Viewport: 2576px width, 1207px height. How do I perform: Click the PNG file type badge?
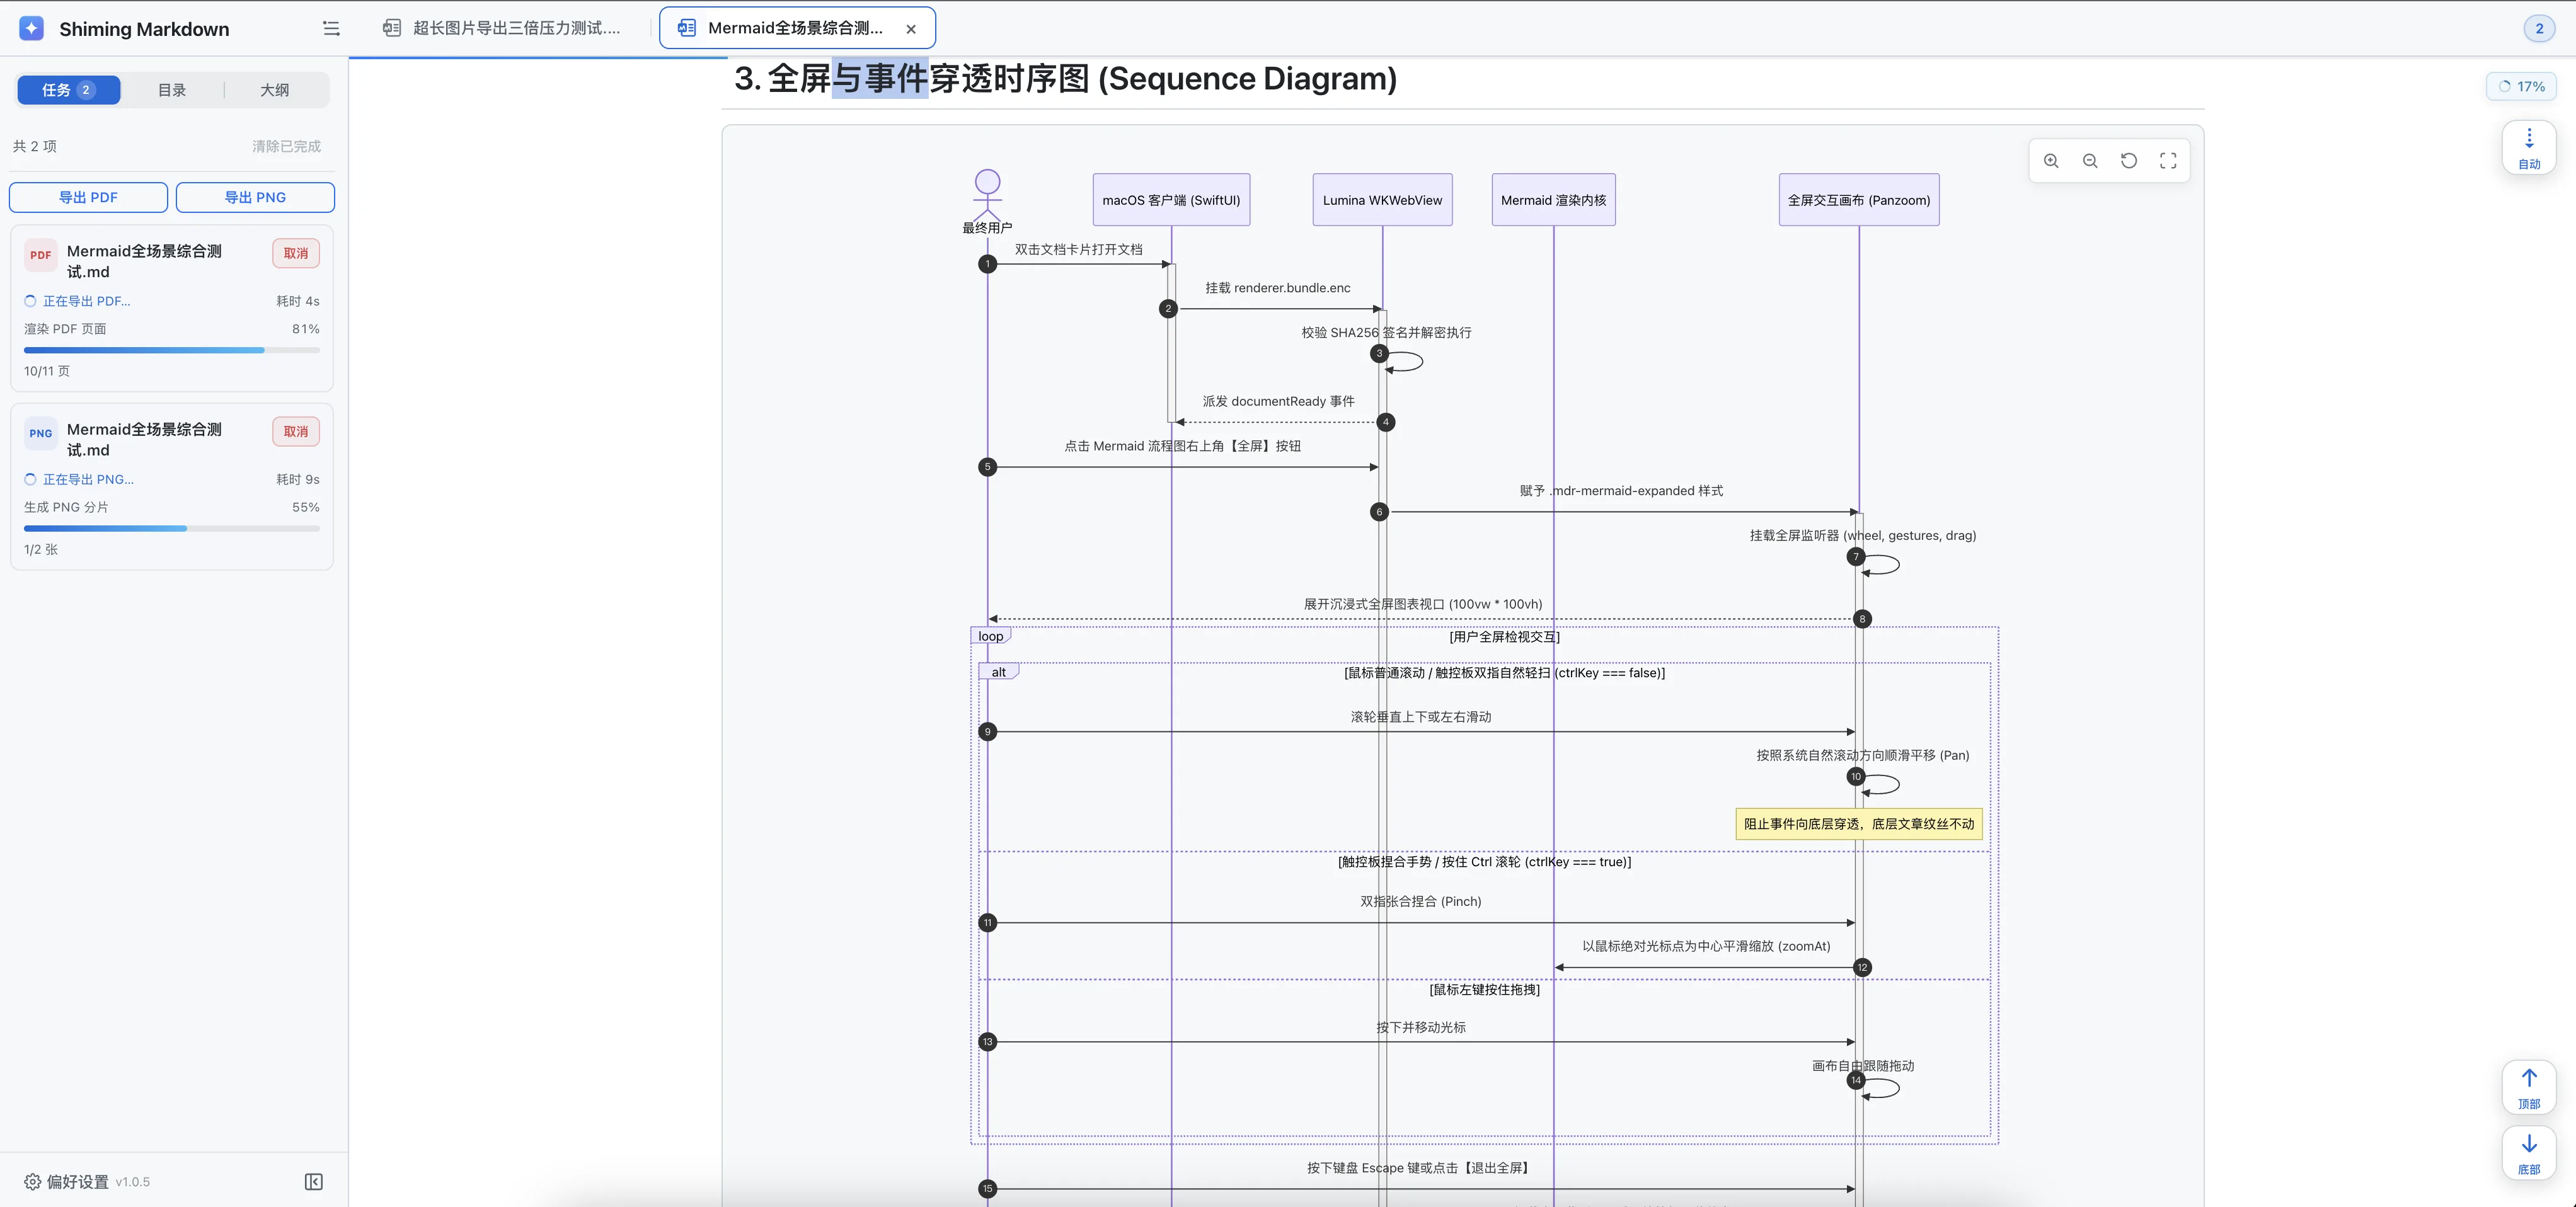click(x=41, y=433)
